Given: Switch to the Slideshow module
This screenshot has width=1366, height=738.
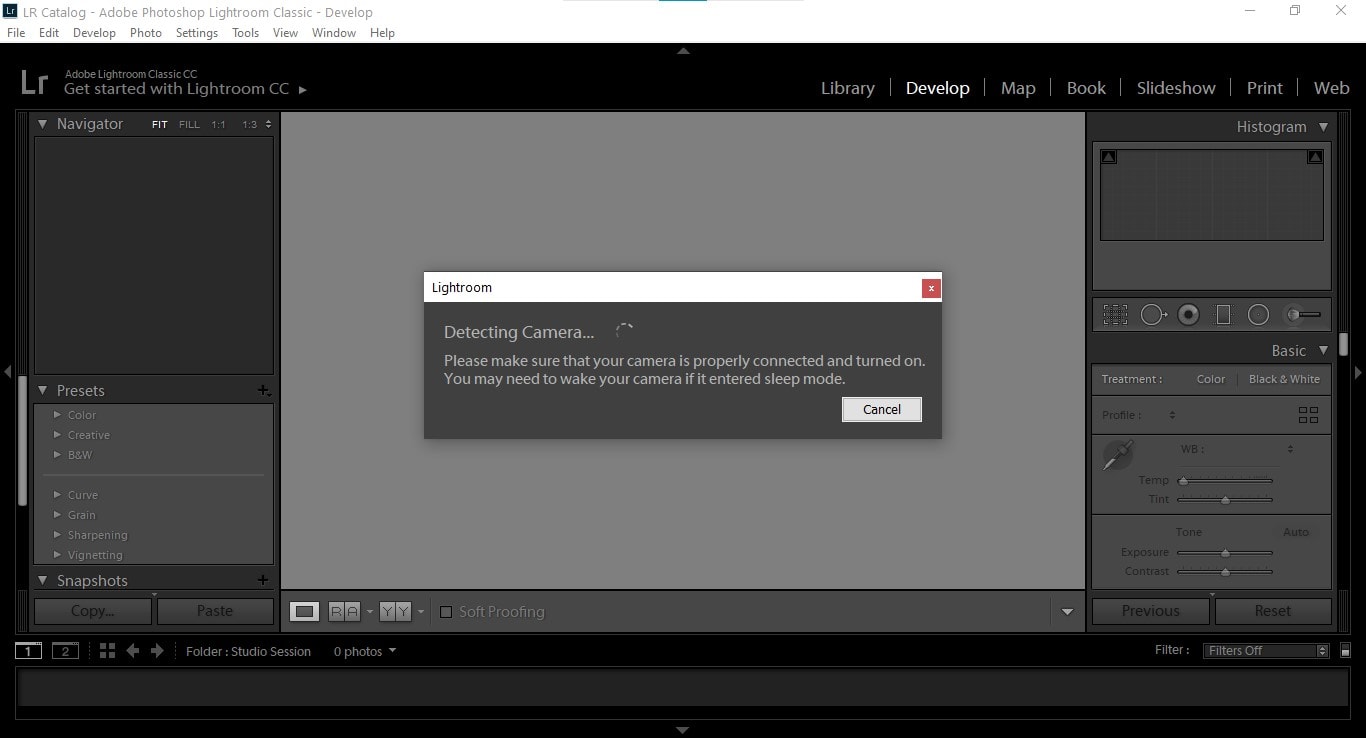Looking at the screenshot, I should [1176, 88].
